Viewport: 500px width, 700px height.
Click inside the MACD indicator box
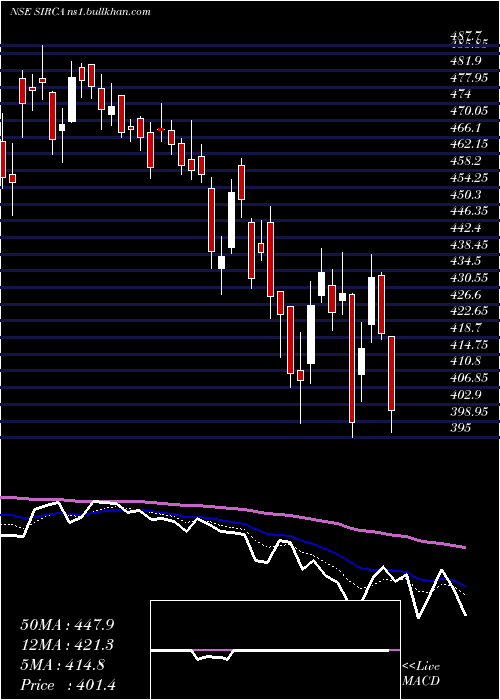pos(275,650)
